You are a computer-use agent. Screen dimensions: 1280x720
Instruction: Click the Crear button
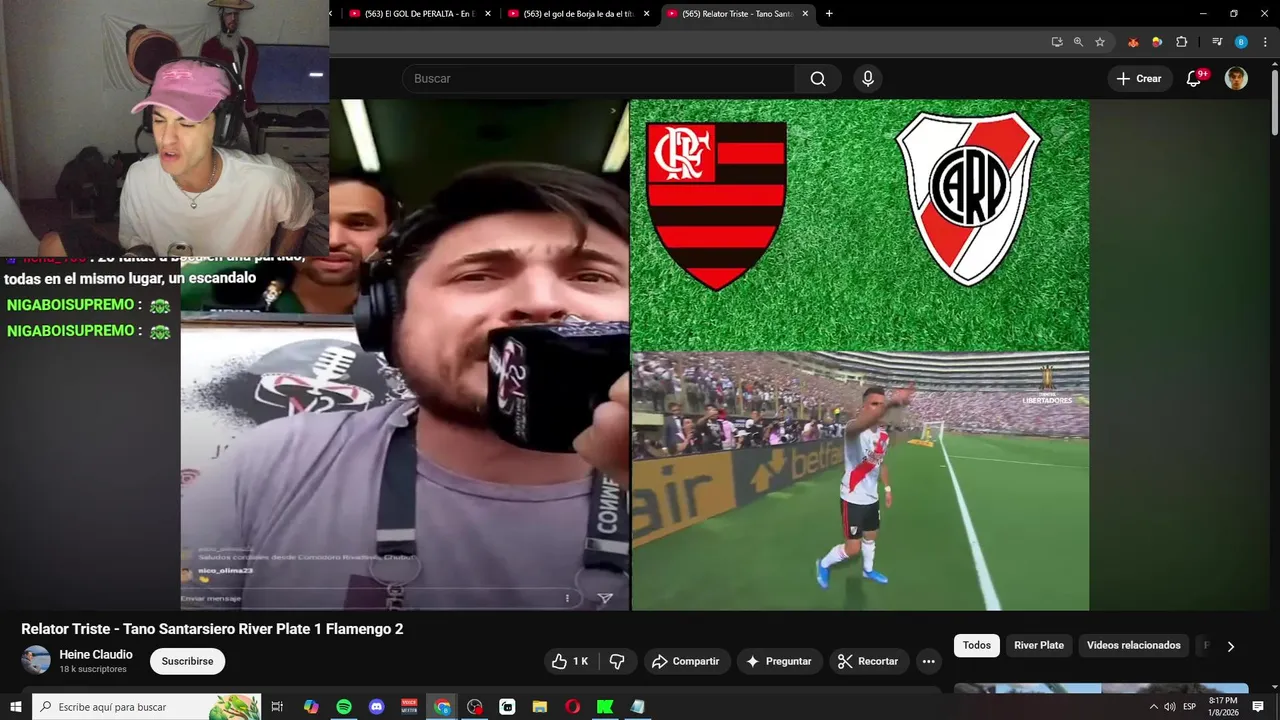[1139, 79]
